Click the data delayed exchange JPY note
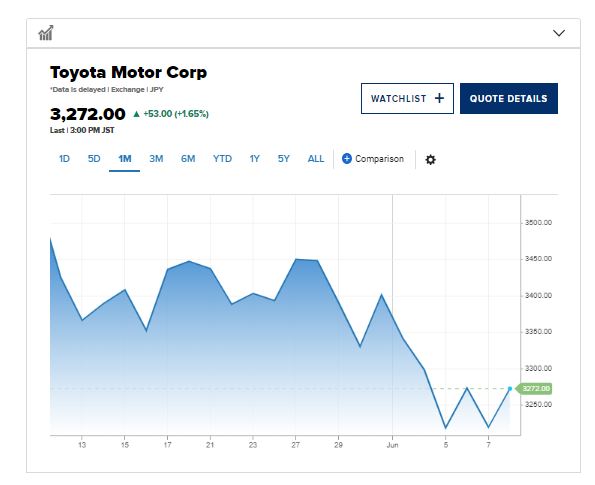Screen dimensions: 595x485 [107, 90]
